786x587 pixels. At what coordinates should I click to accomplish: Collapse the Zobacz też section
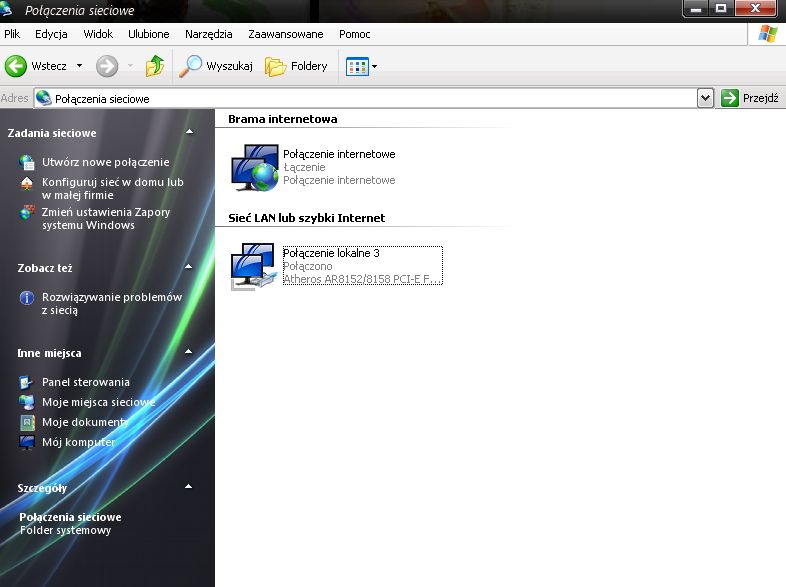pos(188,267)
